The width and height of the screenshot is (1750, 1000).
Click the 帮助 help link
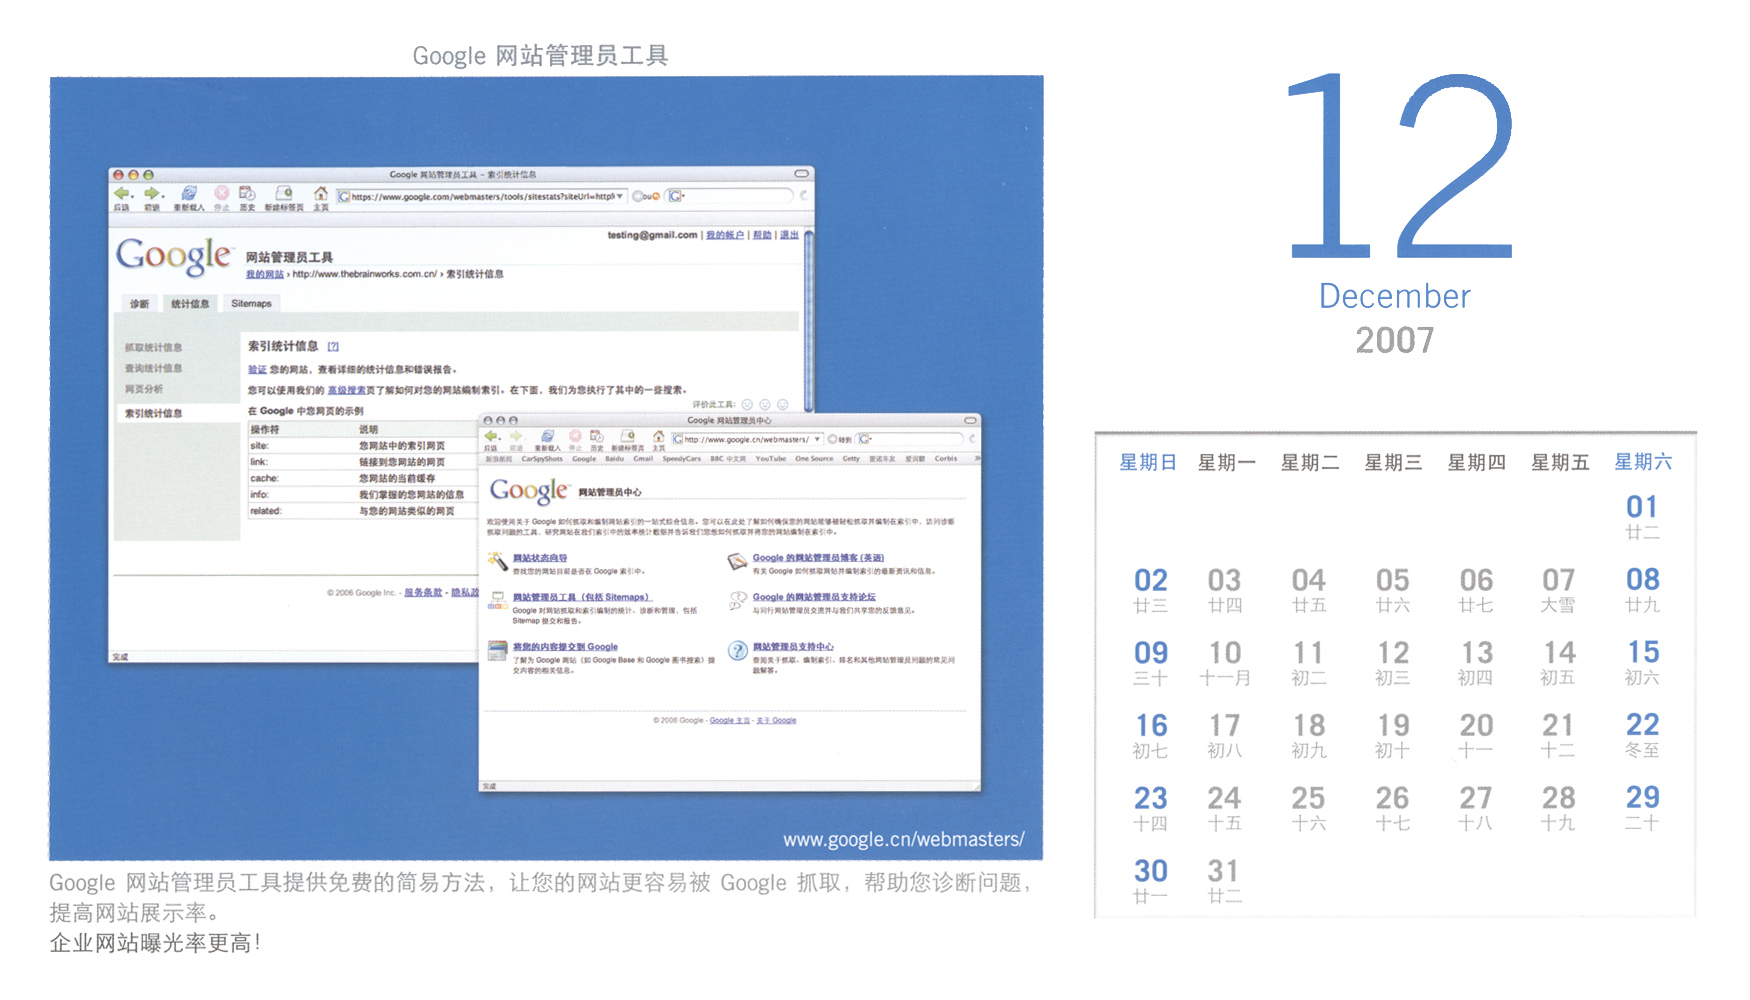coord(762,235)
